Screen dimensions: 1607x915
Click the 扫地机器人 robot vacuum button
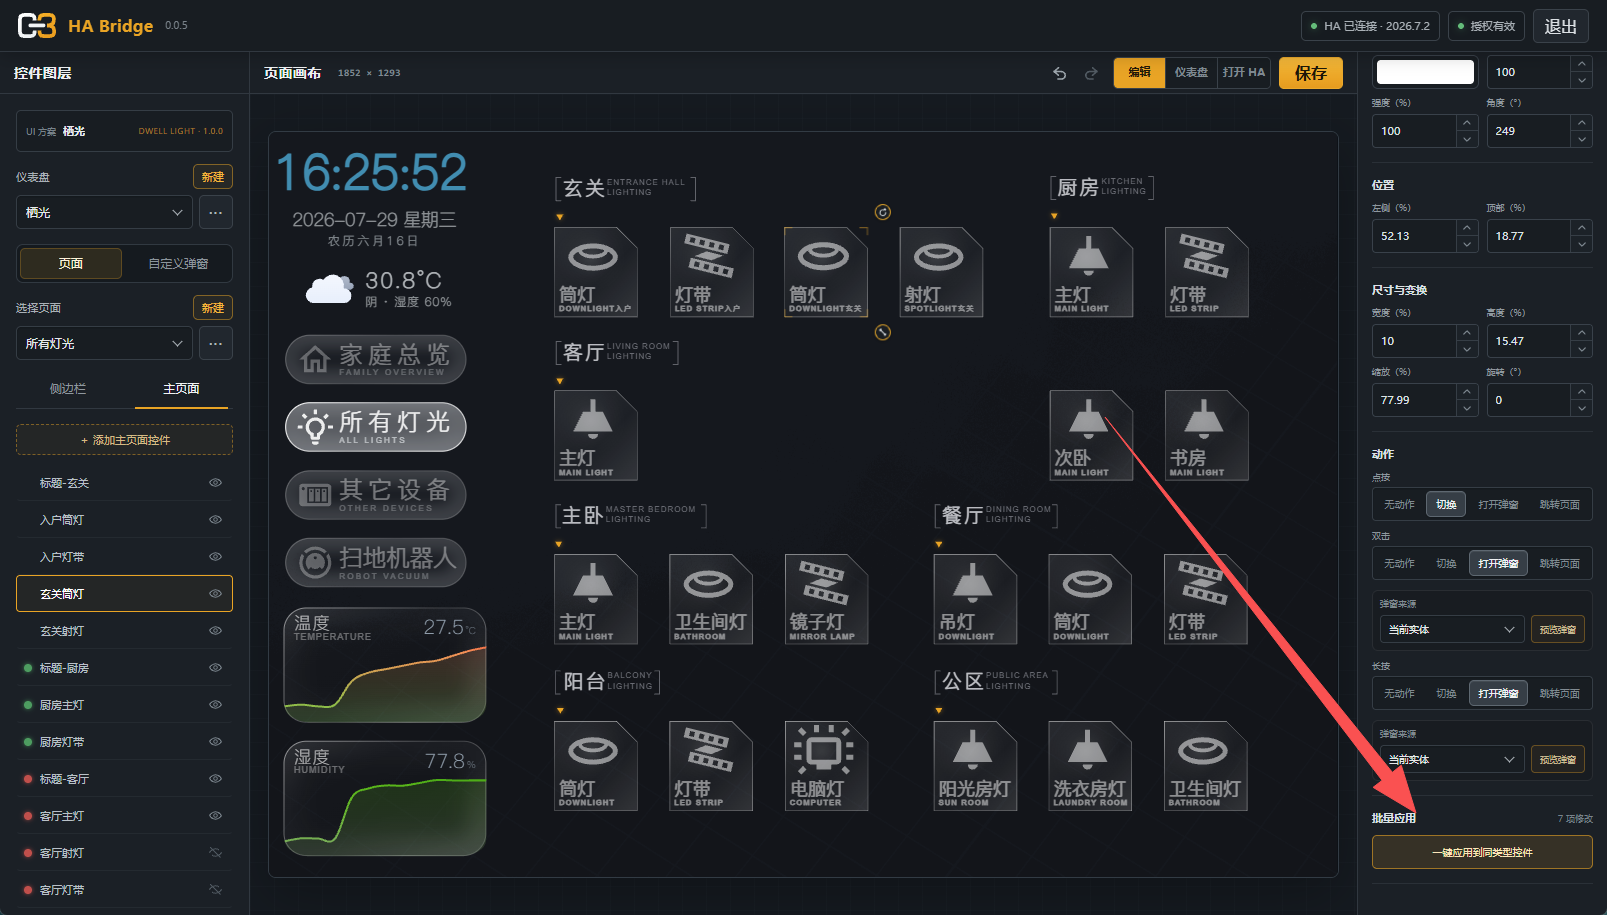click(376, 562)
